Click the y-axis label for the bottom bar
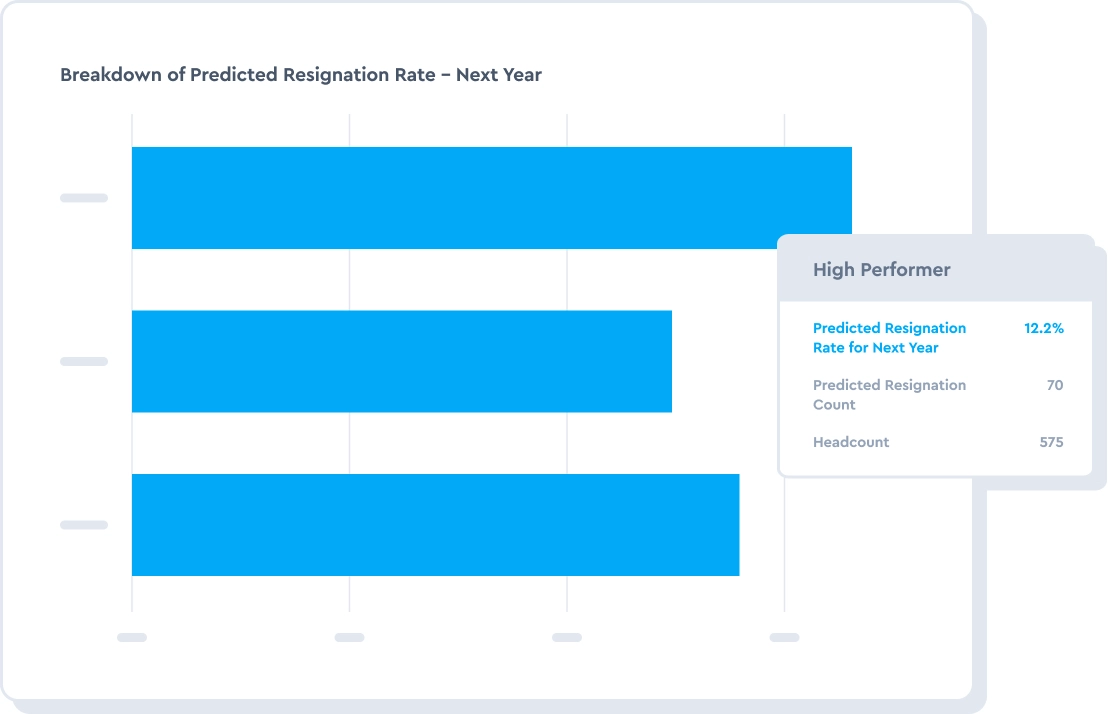Screen dimensions: 1108x714 84,525
